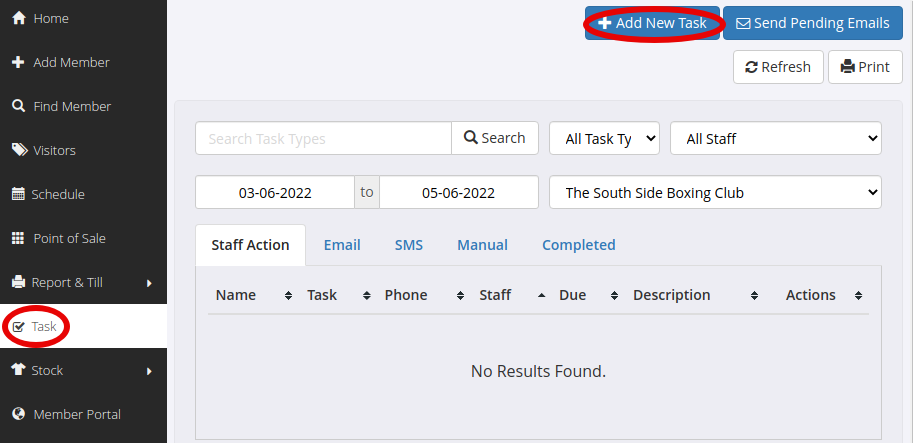The width and height of the screenshot is (913, 443).
Task: Click the Home house icon
Action: pyautogui.click(x=19, y=19)
